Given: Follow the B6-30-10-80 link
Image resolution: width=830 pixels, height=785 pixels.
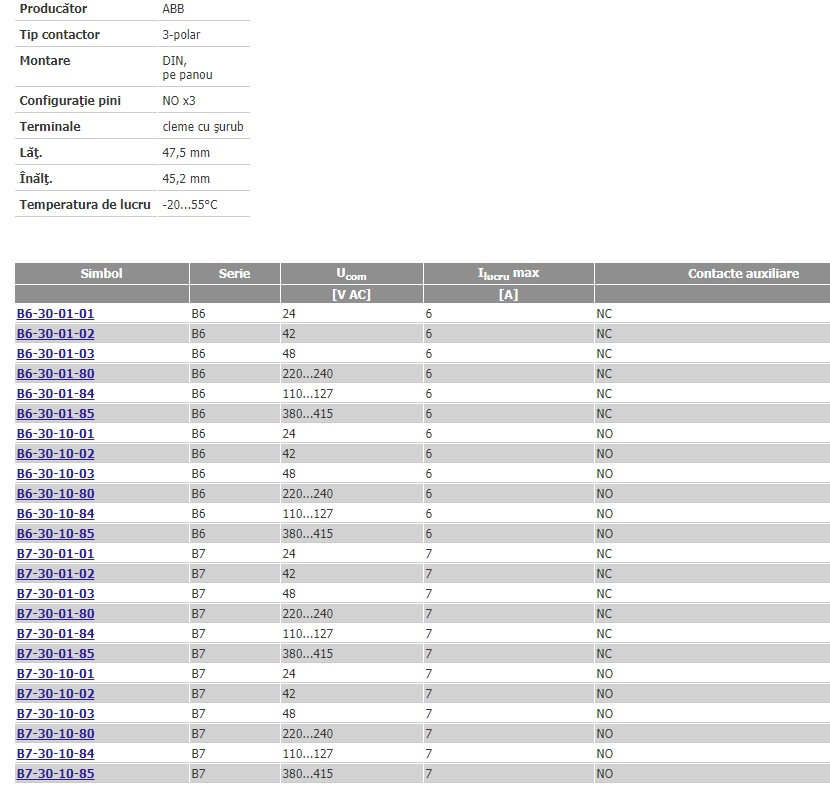Looking at the screenshot, I should 56,494.
